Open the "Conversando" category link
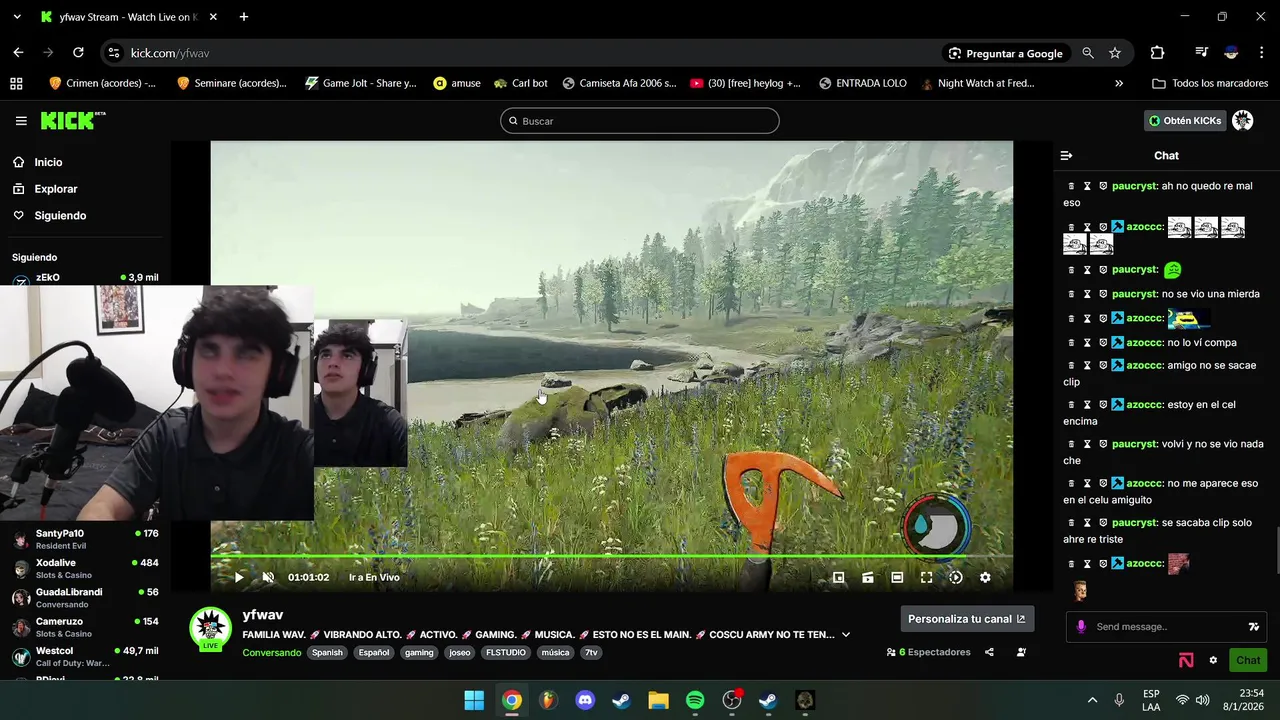 272,653
